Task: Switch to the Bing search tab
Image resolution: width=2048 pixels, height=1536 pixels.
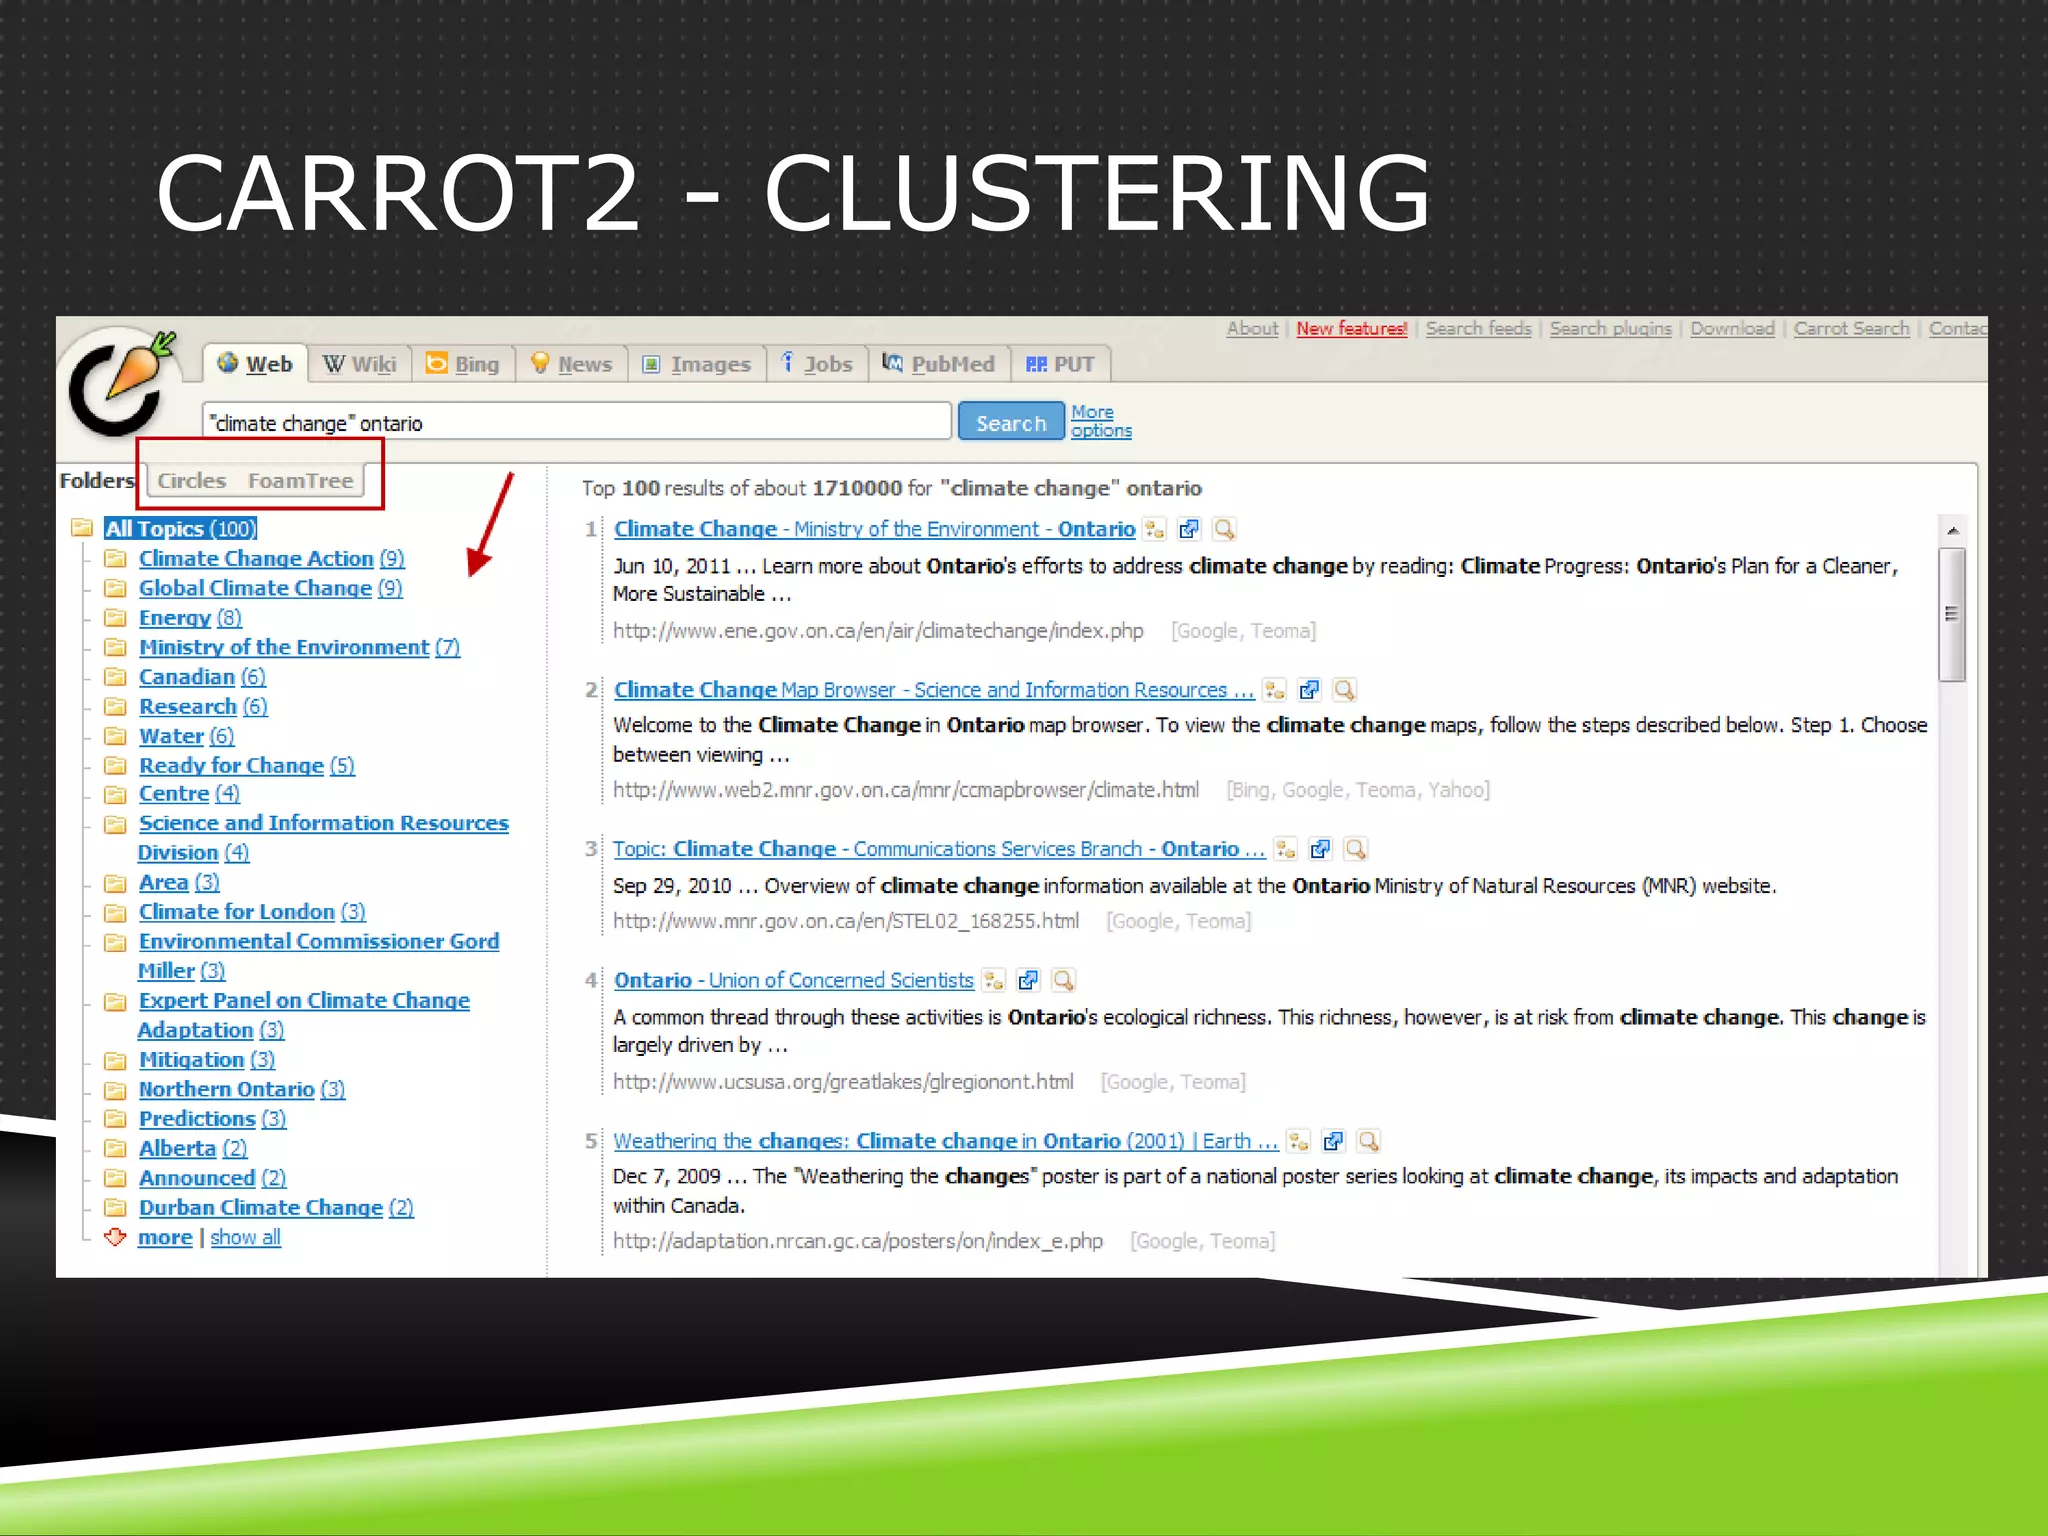Action: (x=463, y=364)
